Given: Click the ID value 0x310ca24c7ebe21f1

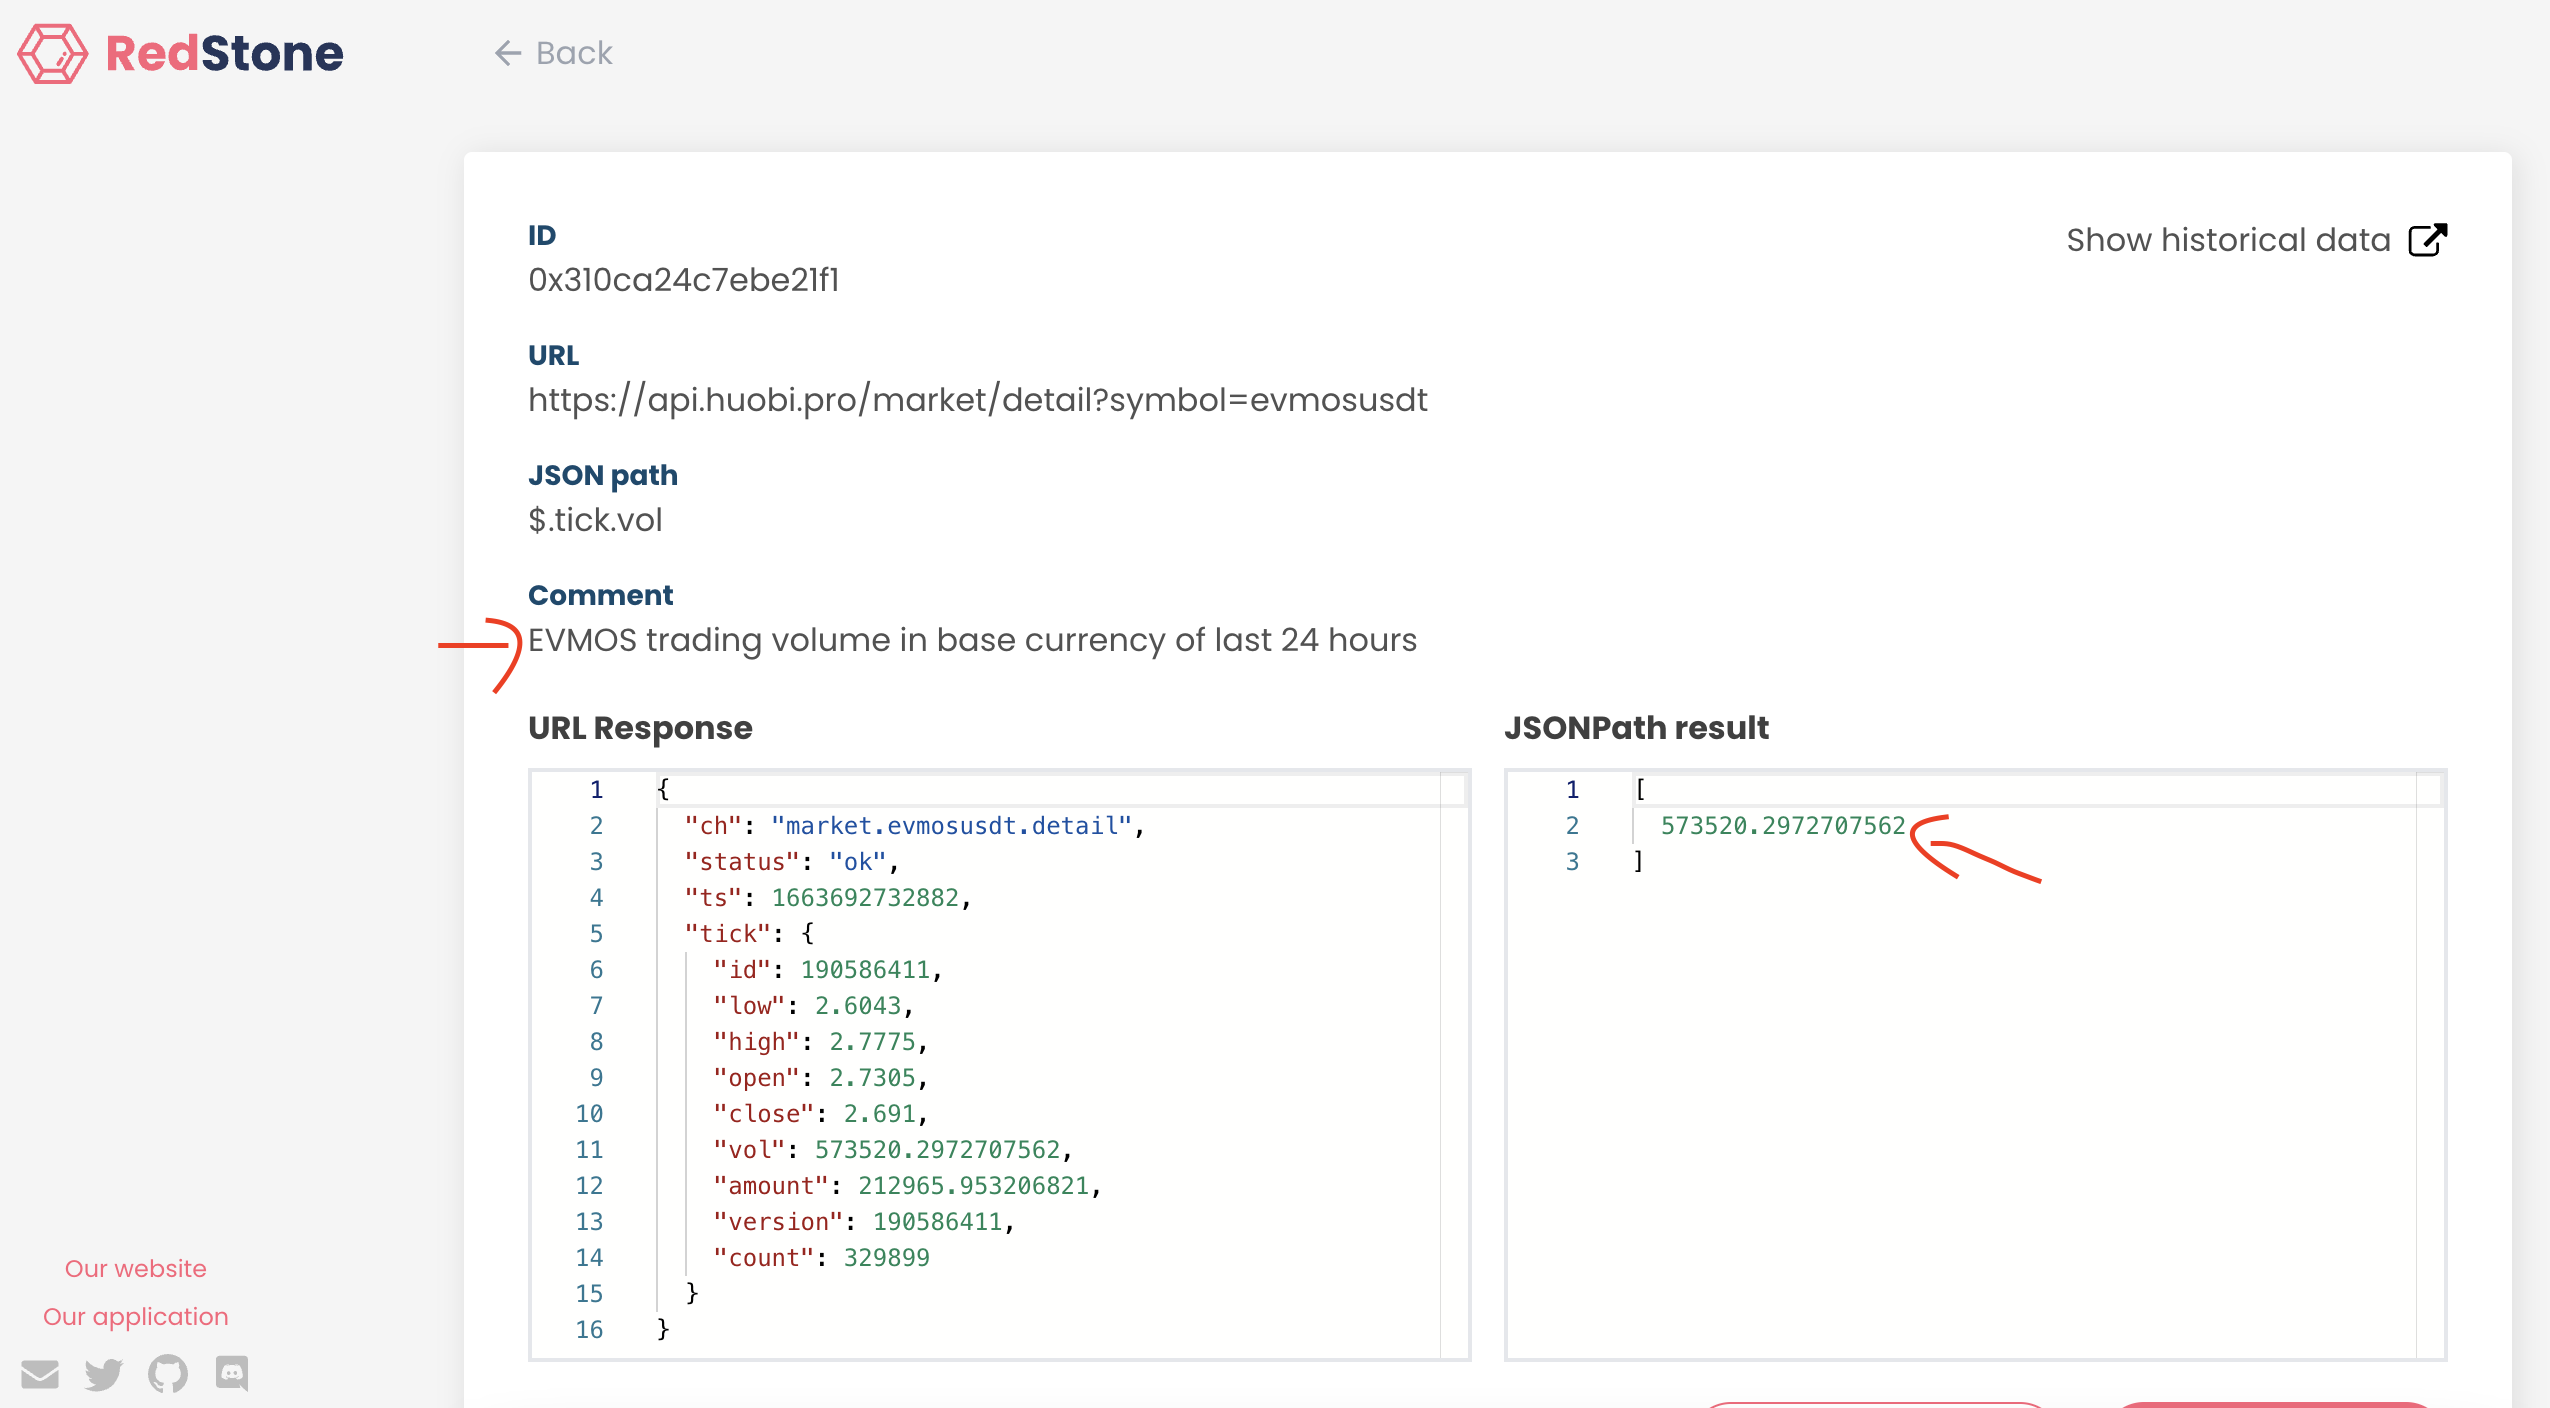Looking at the screenshot, I should (x=683, y=280).
